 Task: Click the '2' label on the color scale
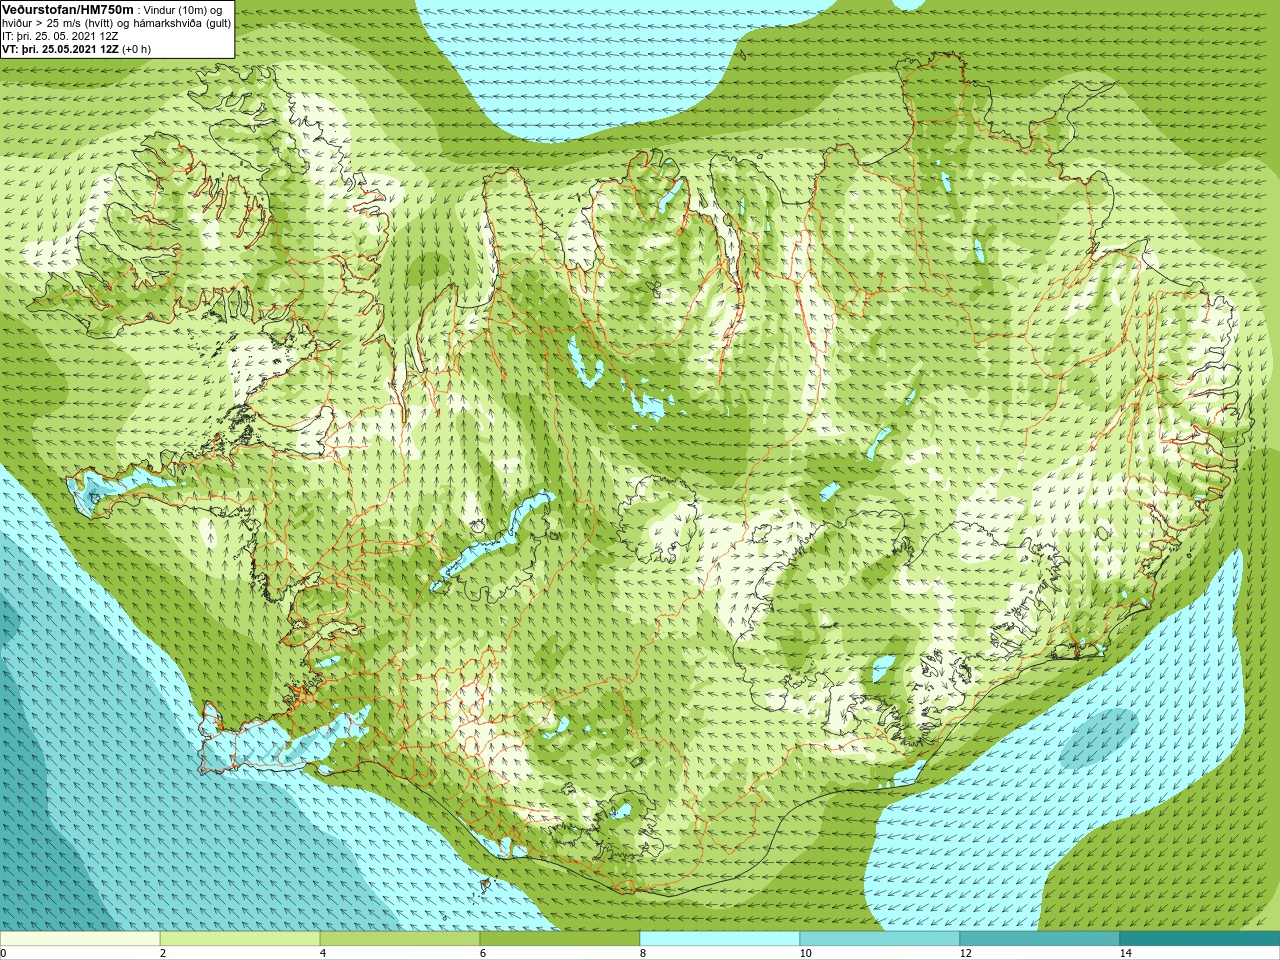[163, 953]
